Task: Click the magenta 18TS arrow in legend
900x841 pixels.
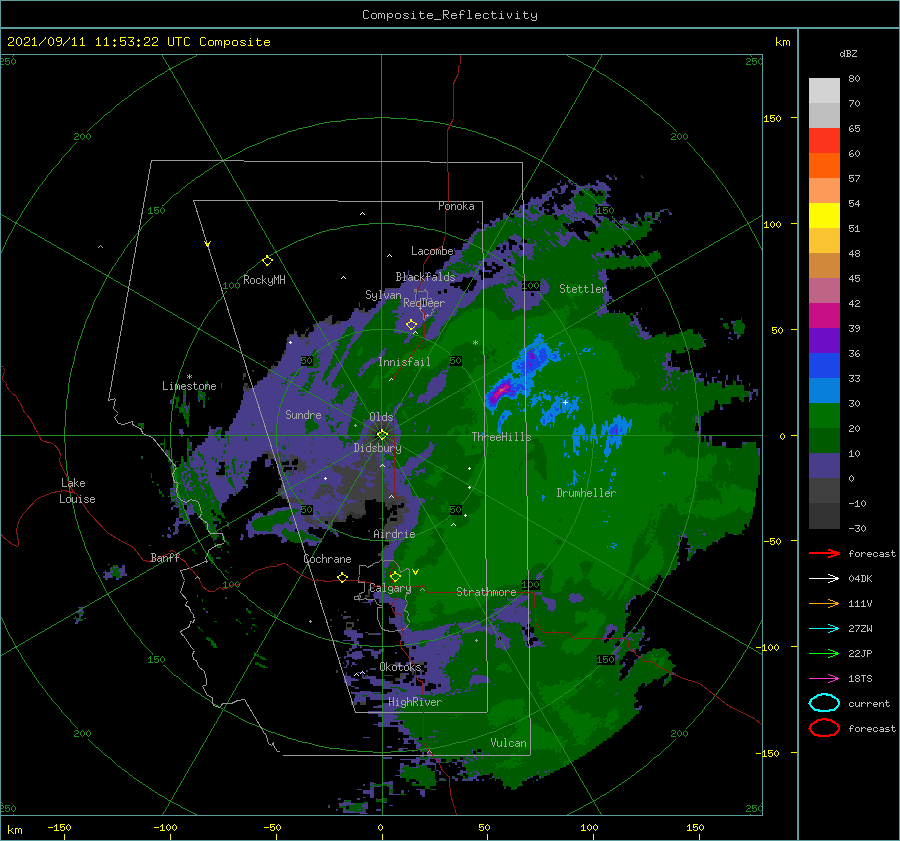Action: pos(824,679)
